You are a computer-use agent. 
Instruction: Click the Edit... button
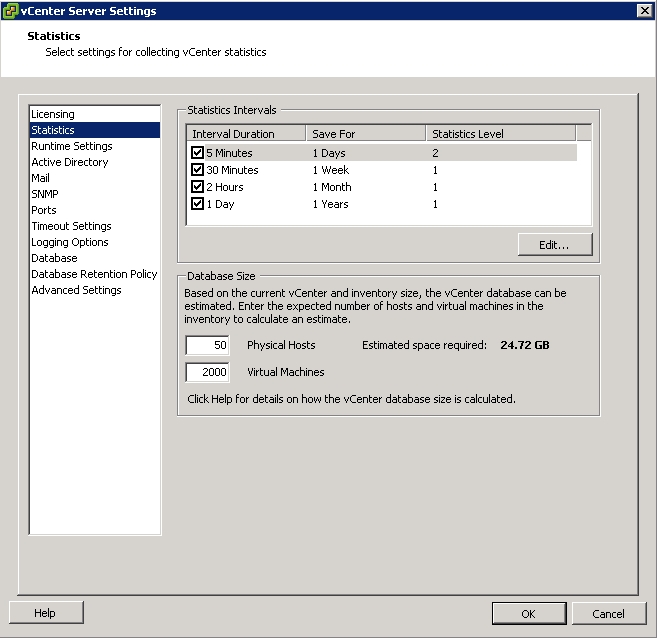pos(555,245)
